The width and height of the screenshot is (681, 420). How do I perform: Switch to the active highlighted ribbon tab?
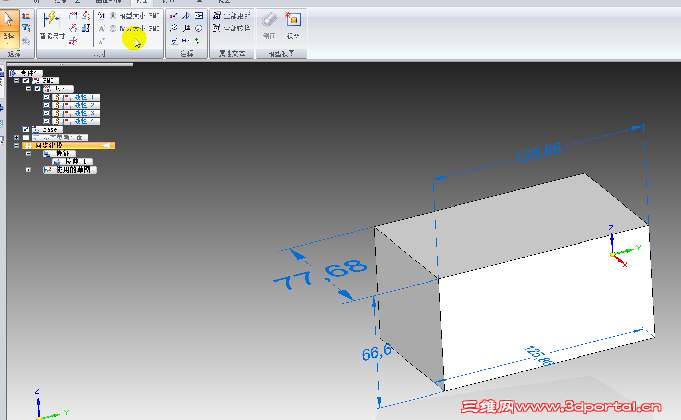click(142, 3)
